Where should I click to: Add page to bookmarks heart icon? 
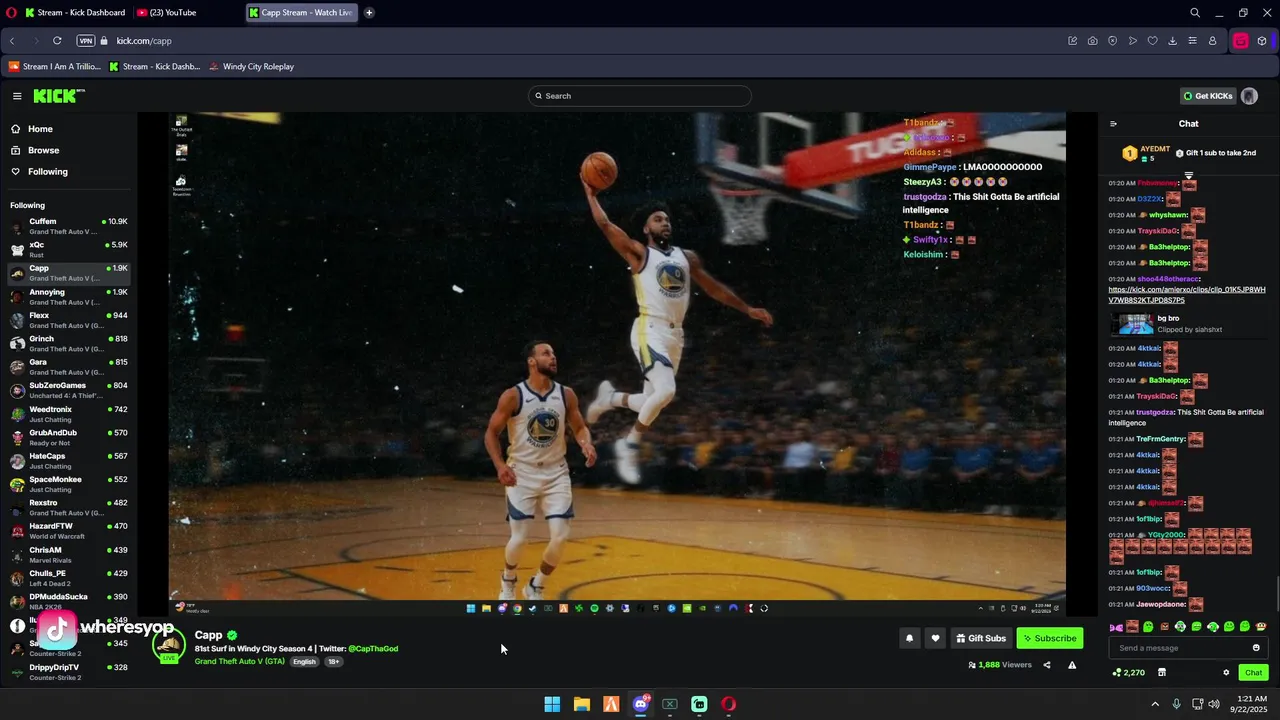(x=1152, y=41)
